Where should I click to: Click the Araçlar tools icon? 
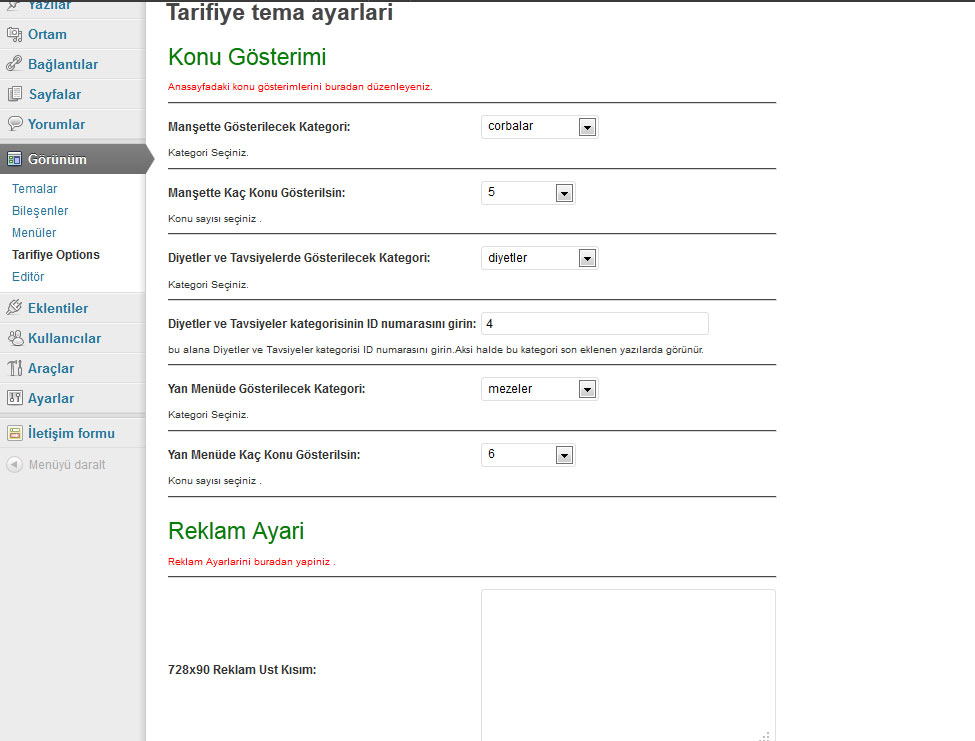pyautogui.click(x=14, y=368)
